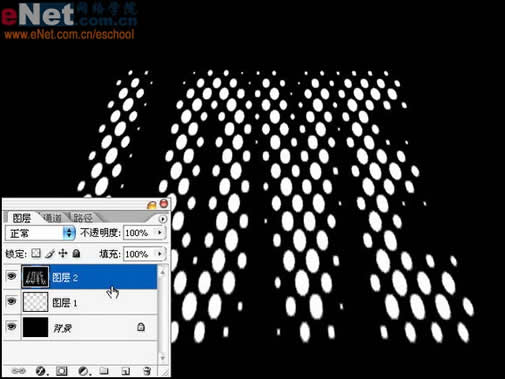The width and height of the screenshot is (505, 379).
Task: Lock transparent pixels
Action: tap(36, 254)
